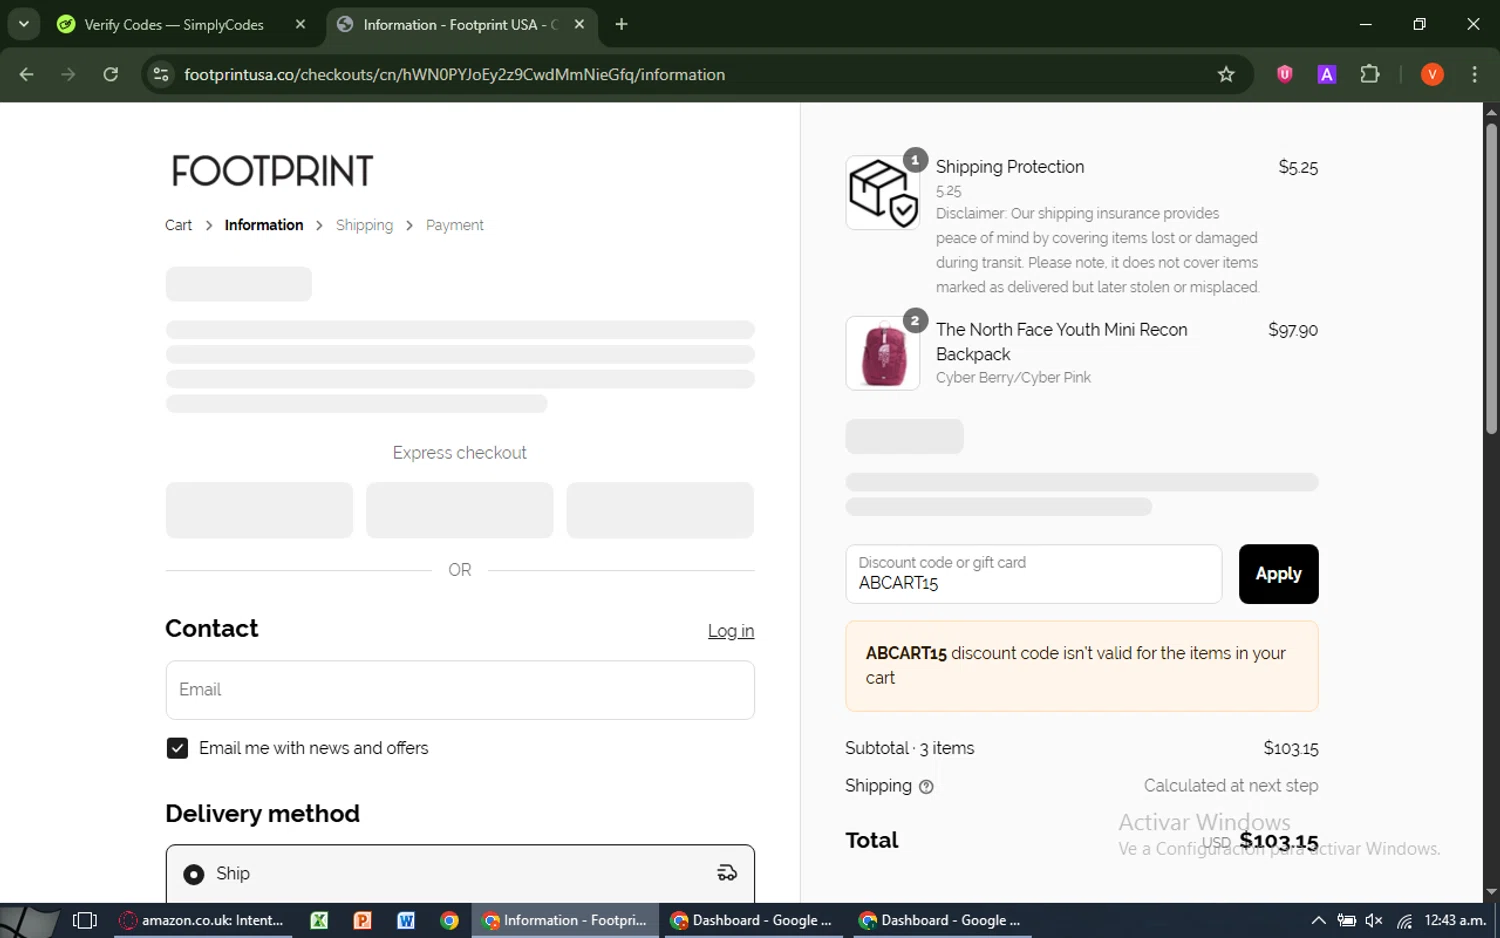The width and height of the screenshot is (1500, 938).
Task: Click the Shipping help question mark icon
Action: (x=926, y=787)
